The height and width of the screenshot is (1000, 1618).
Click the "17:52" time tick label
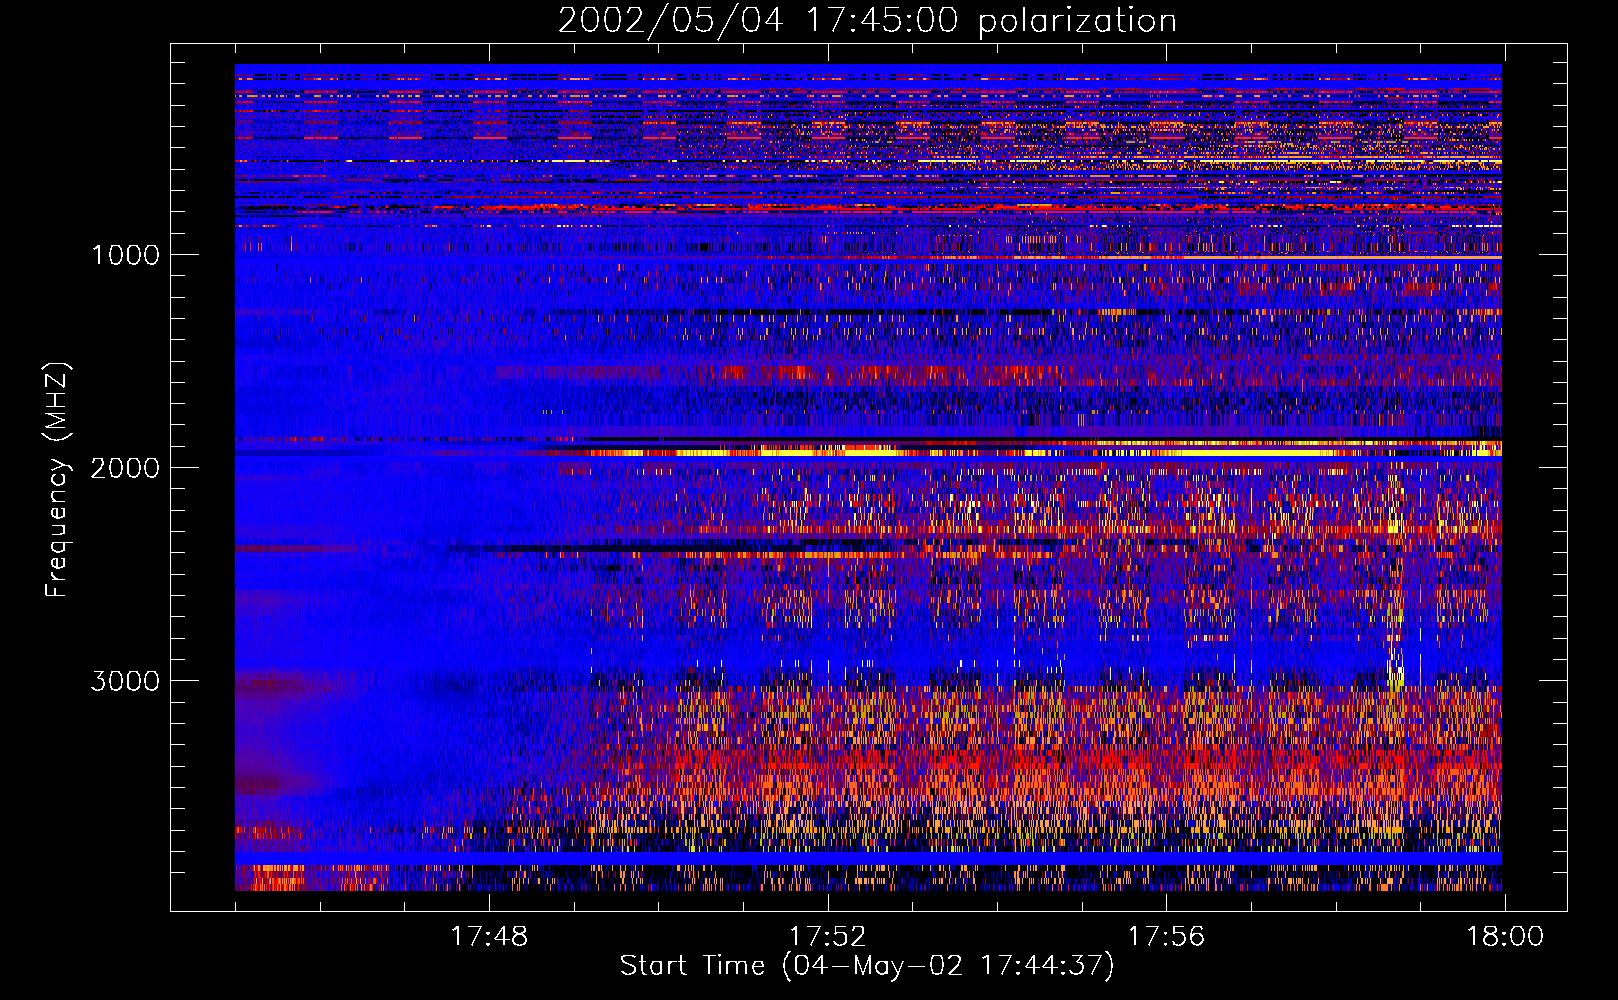coord(828,937)
